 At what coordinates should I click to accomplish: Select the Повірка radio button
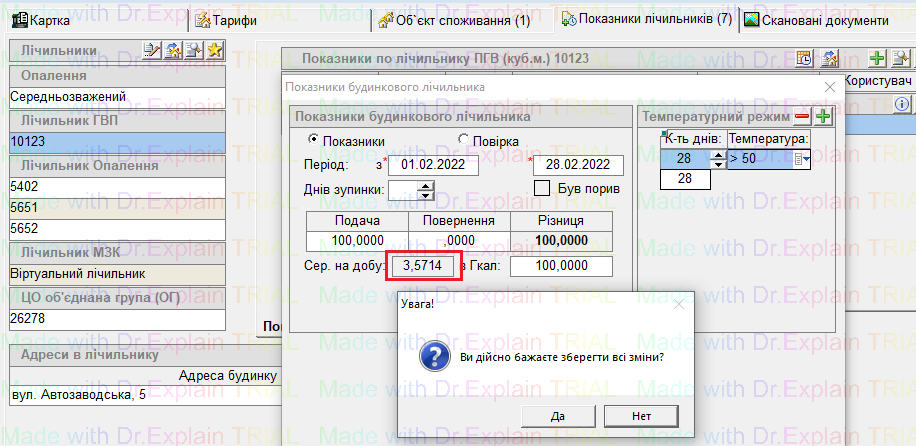(x=464, y=141)
